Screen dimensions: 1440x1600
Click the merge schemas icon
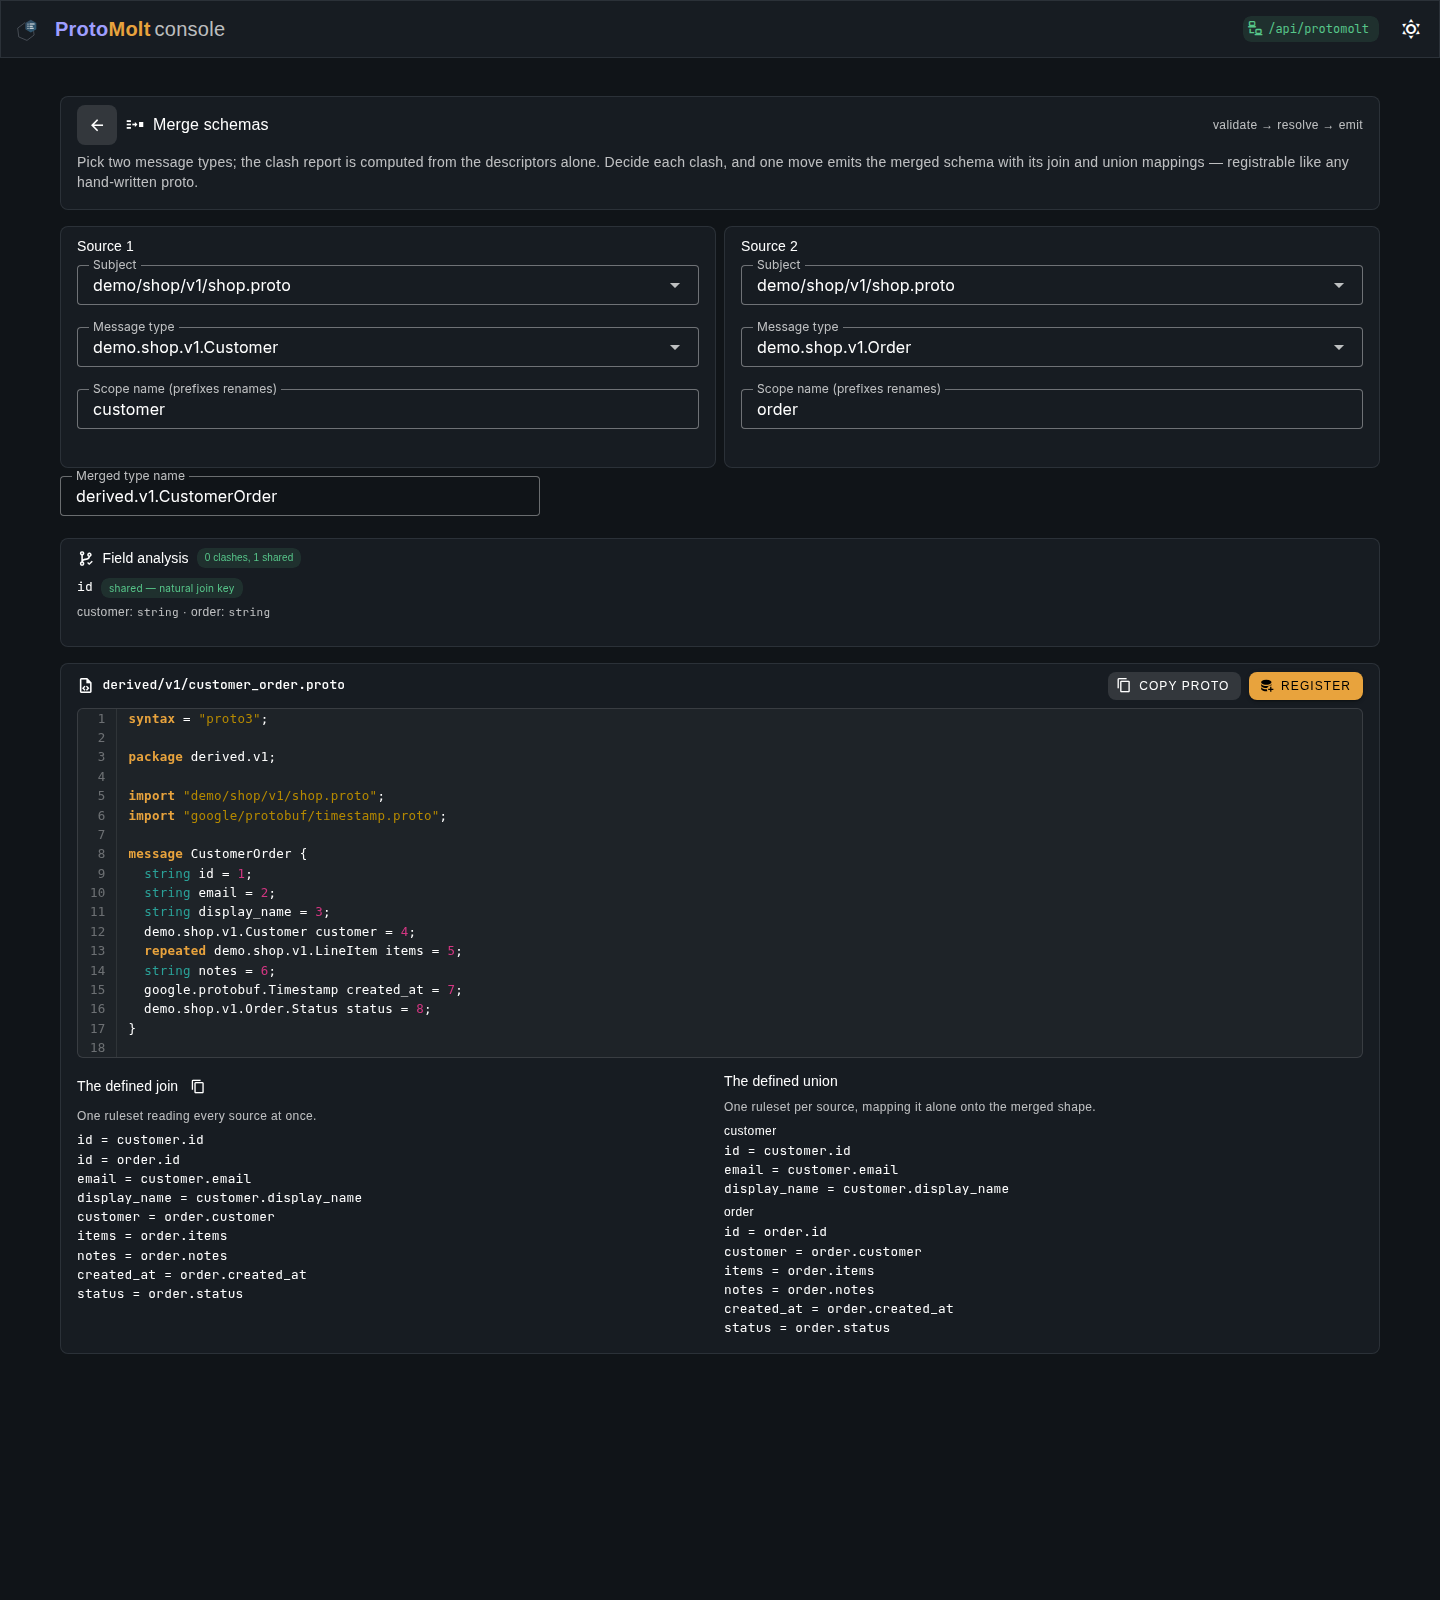[135, 125]
